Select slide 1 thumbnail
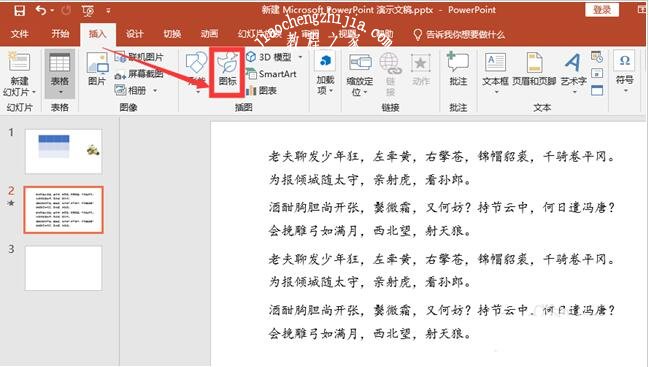 coord(63,151)
